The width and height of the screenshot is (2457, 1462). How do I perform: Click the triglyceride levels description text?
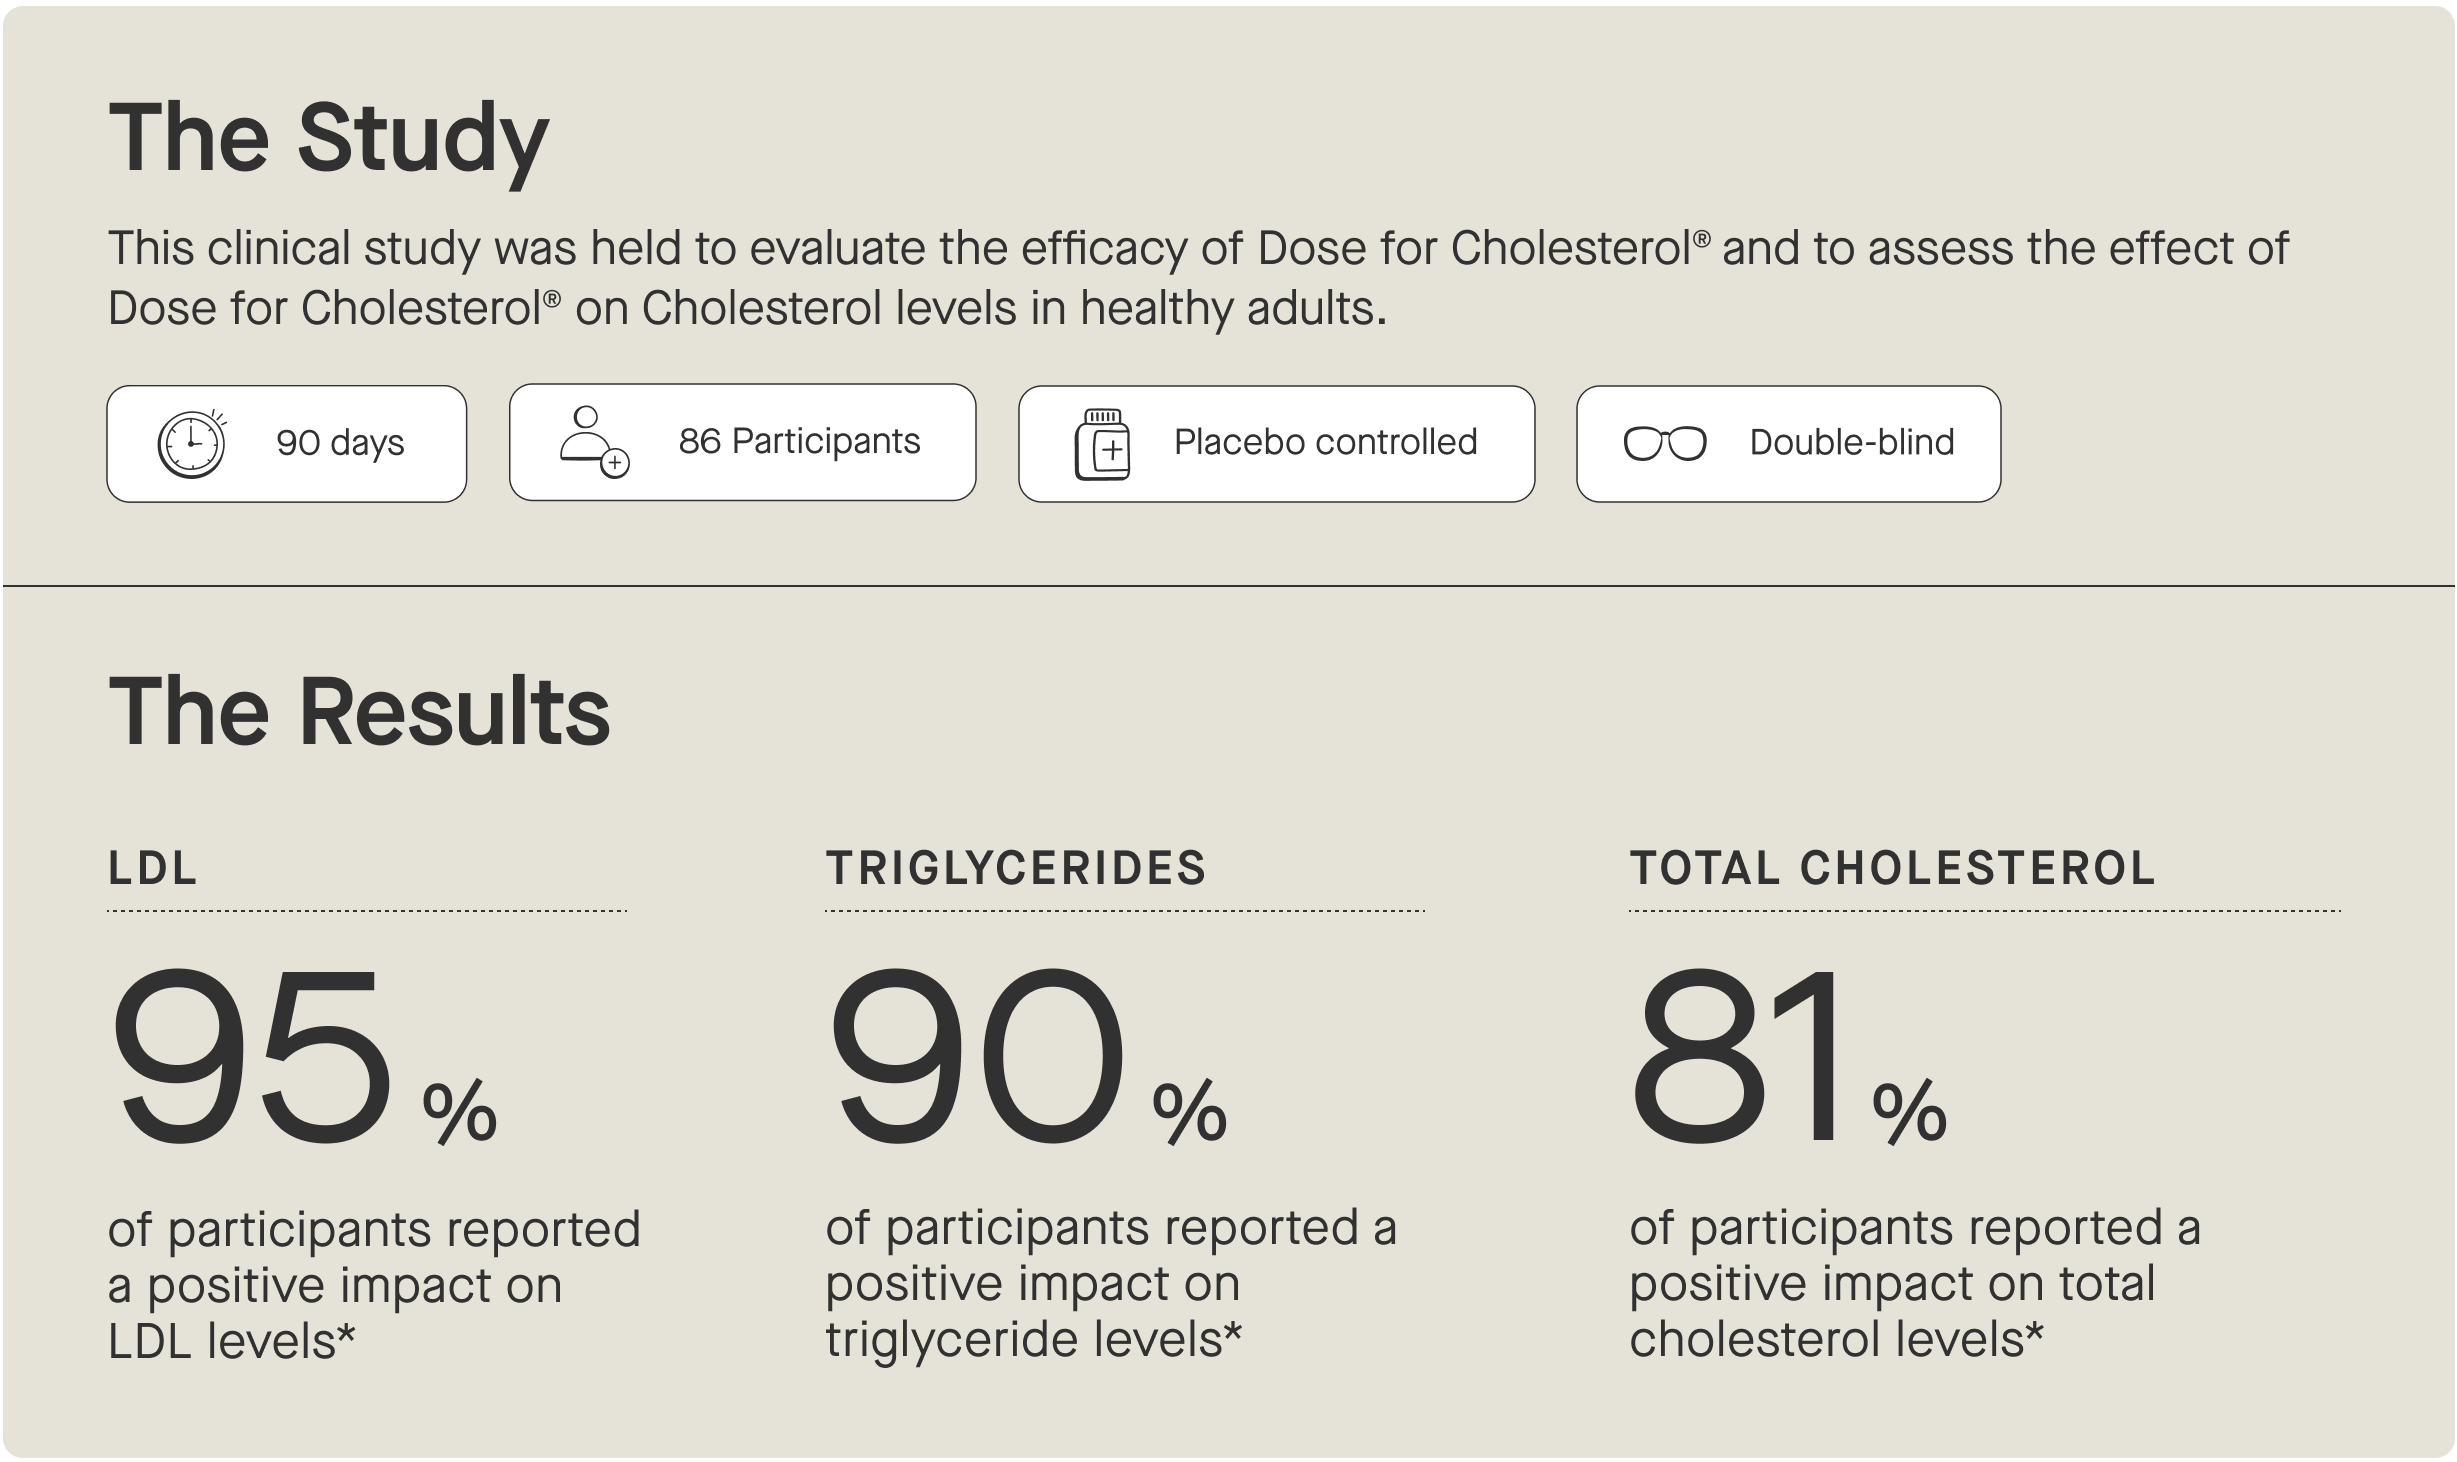point(1111,1283)
